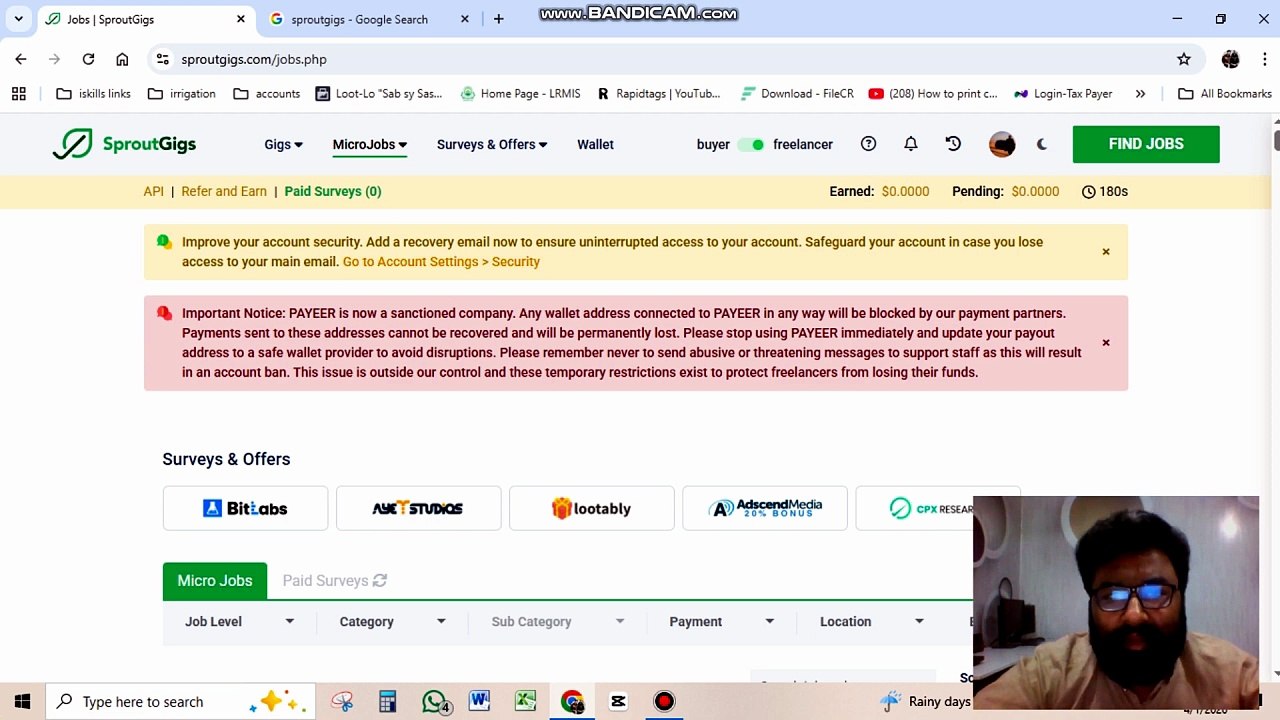
Task: Click the SproutGigs logo
Action: 124,144
